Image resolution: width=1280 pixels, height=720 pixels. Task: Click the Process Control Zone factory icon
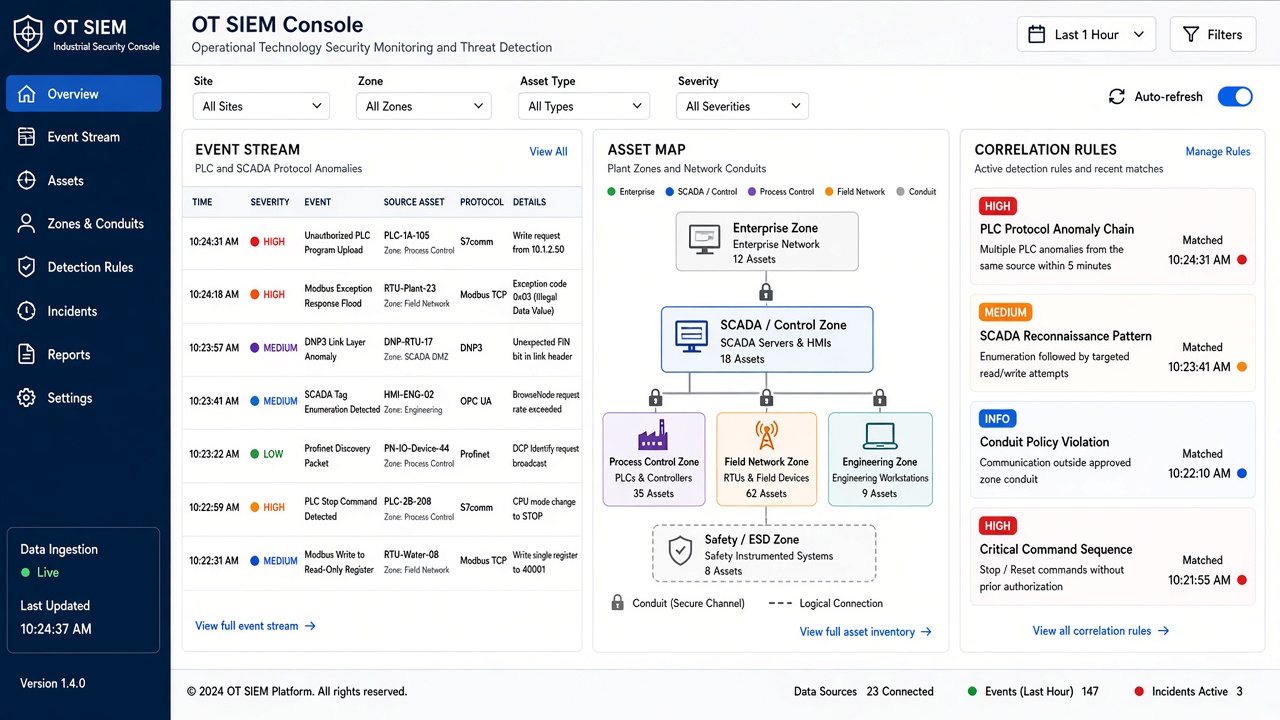point(653,435)
